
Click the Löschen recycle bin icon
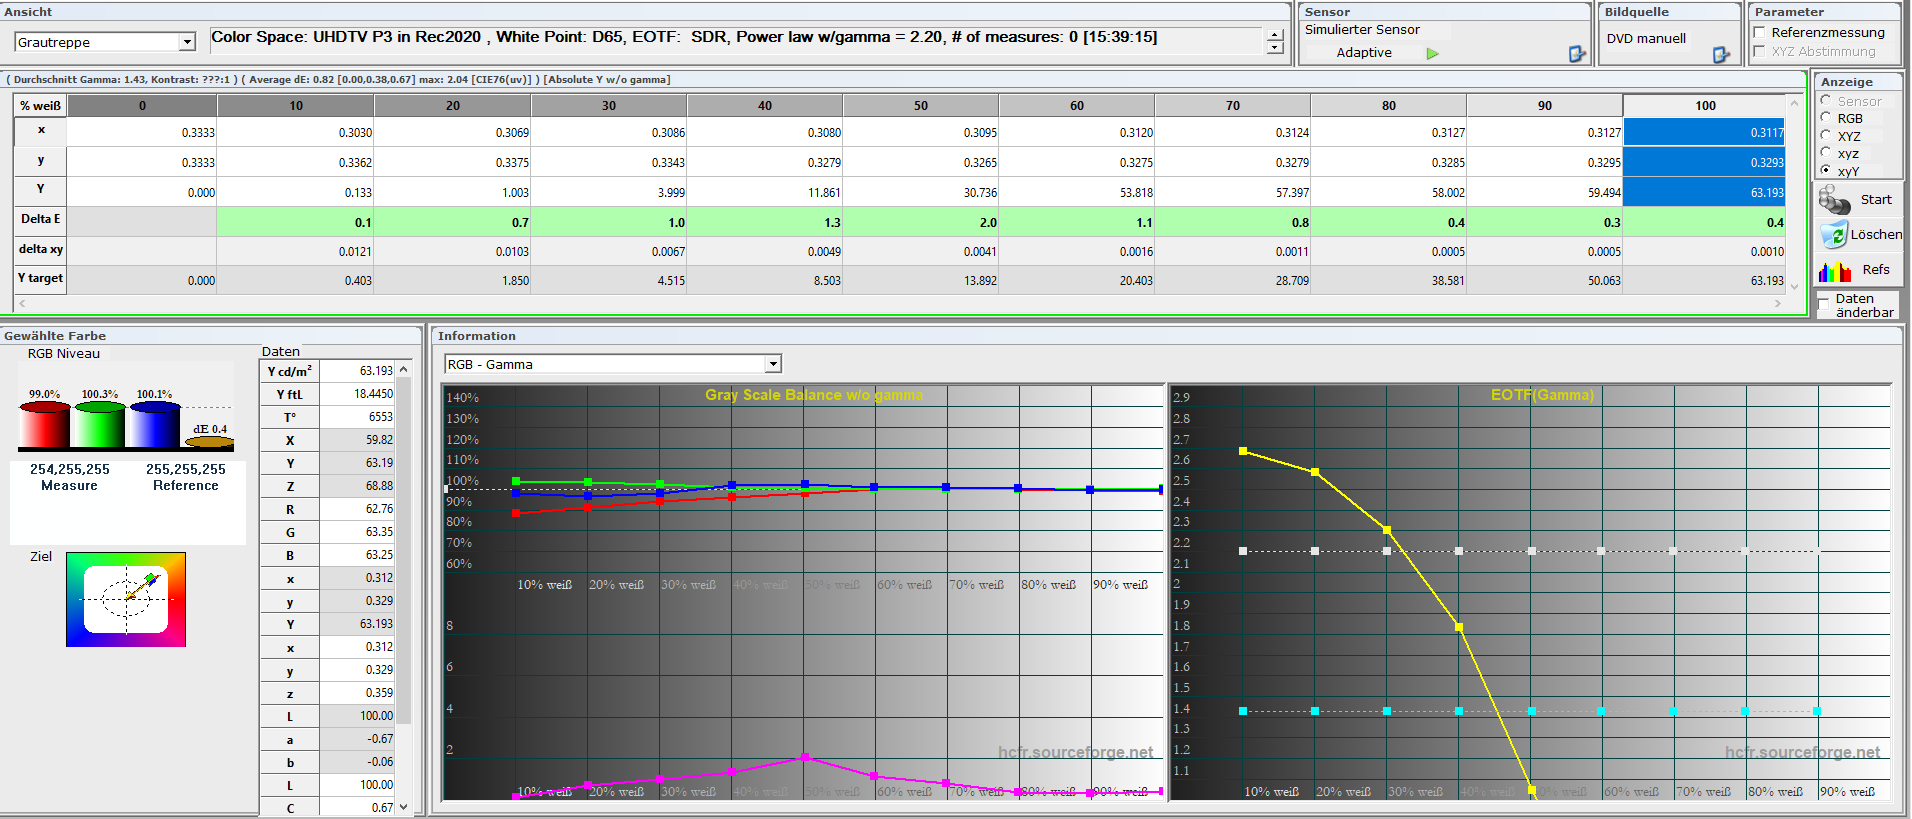pos(1833,235)
